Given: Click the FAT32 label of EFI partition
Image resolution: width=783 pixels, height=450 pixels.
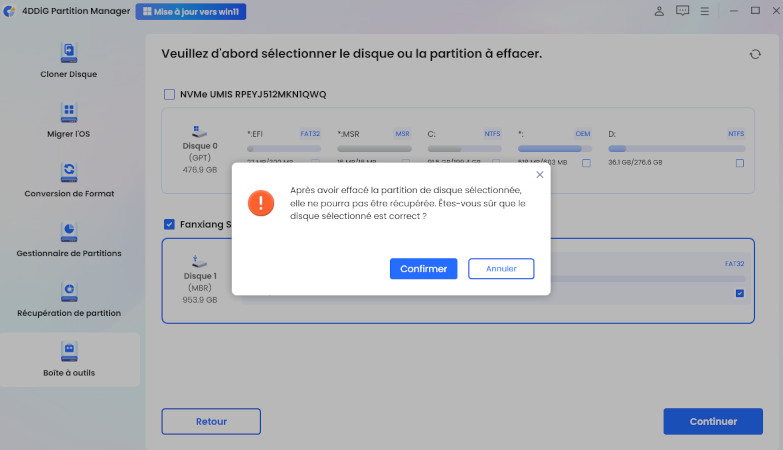Looking at the screenshot, I should click(x=310, y=133).
